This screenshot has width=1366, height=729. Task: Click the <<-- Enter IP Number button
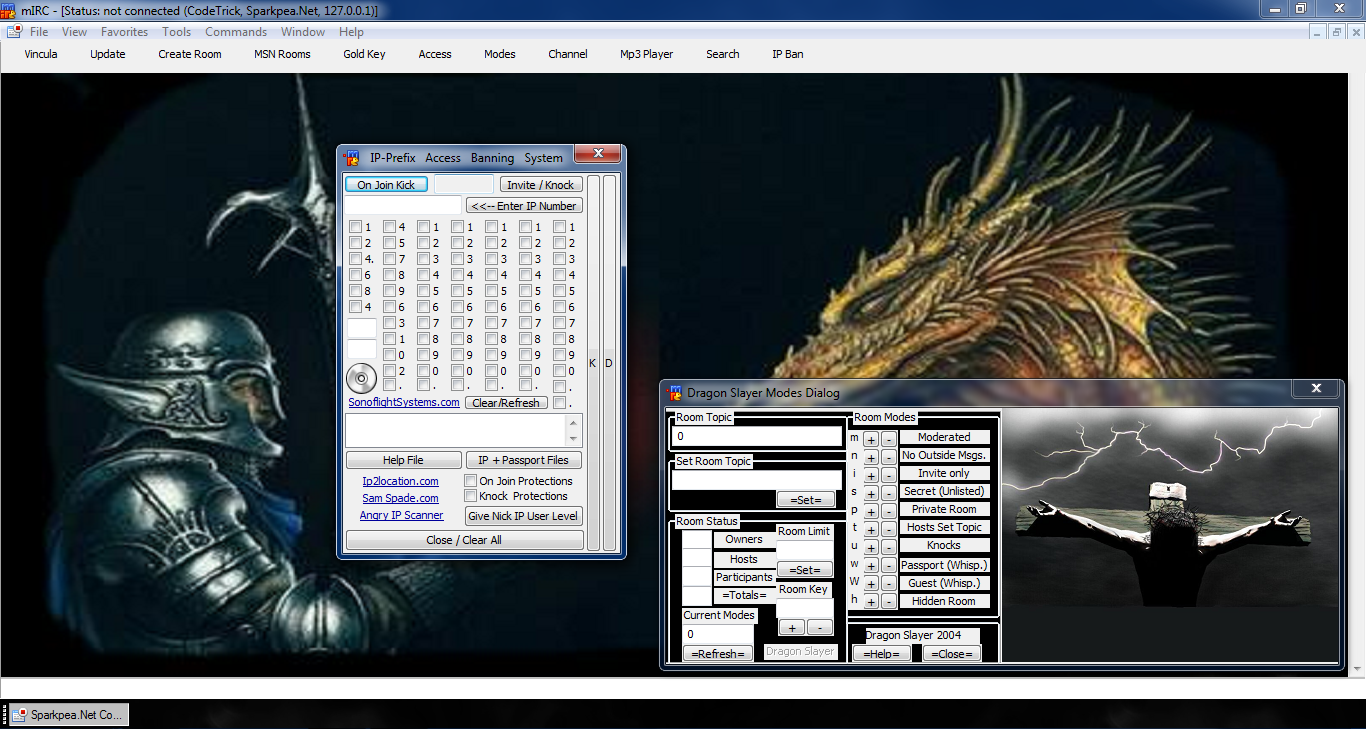pos(524,206)
